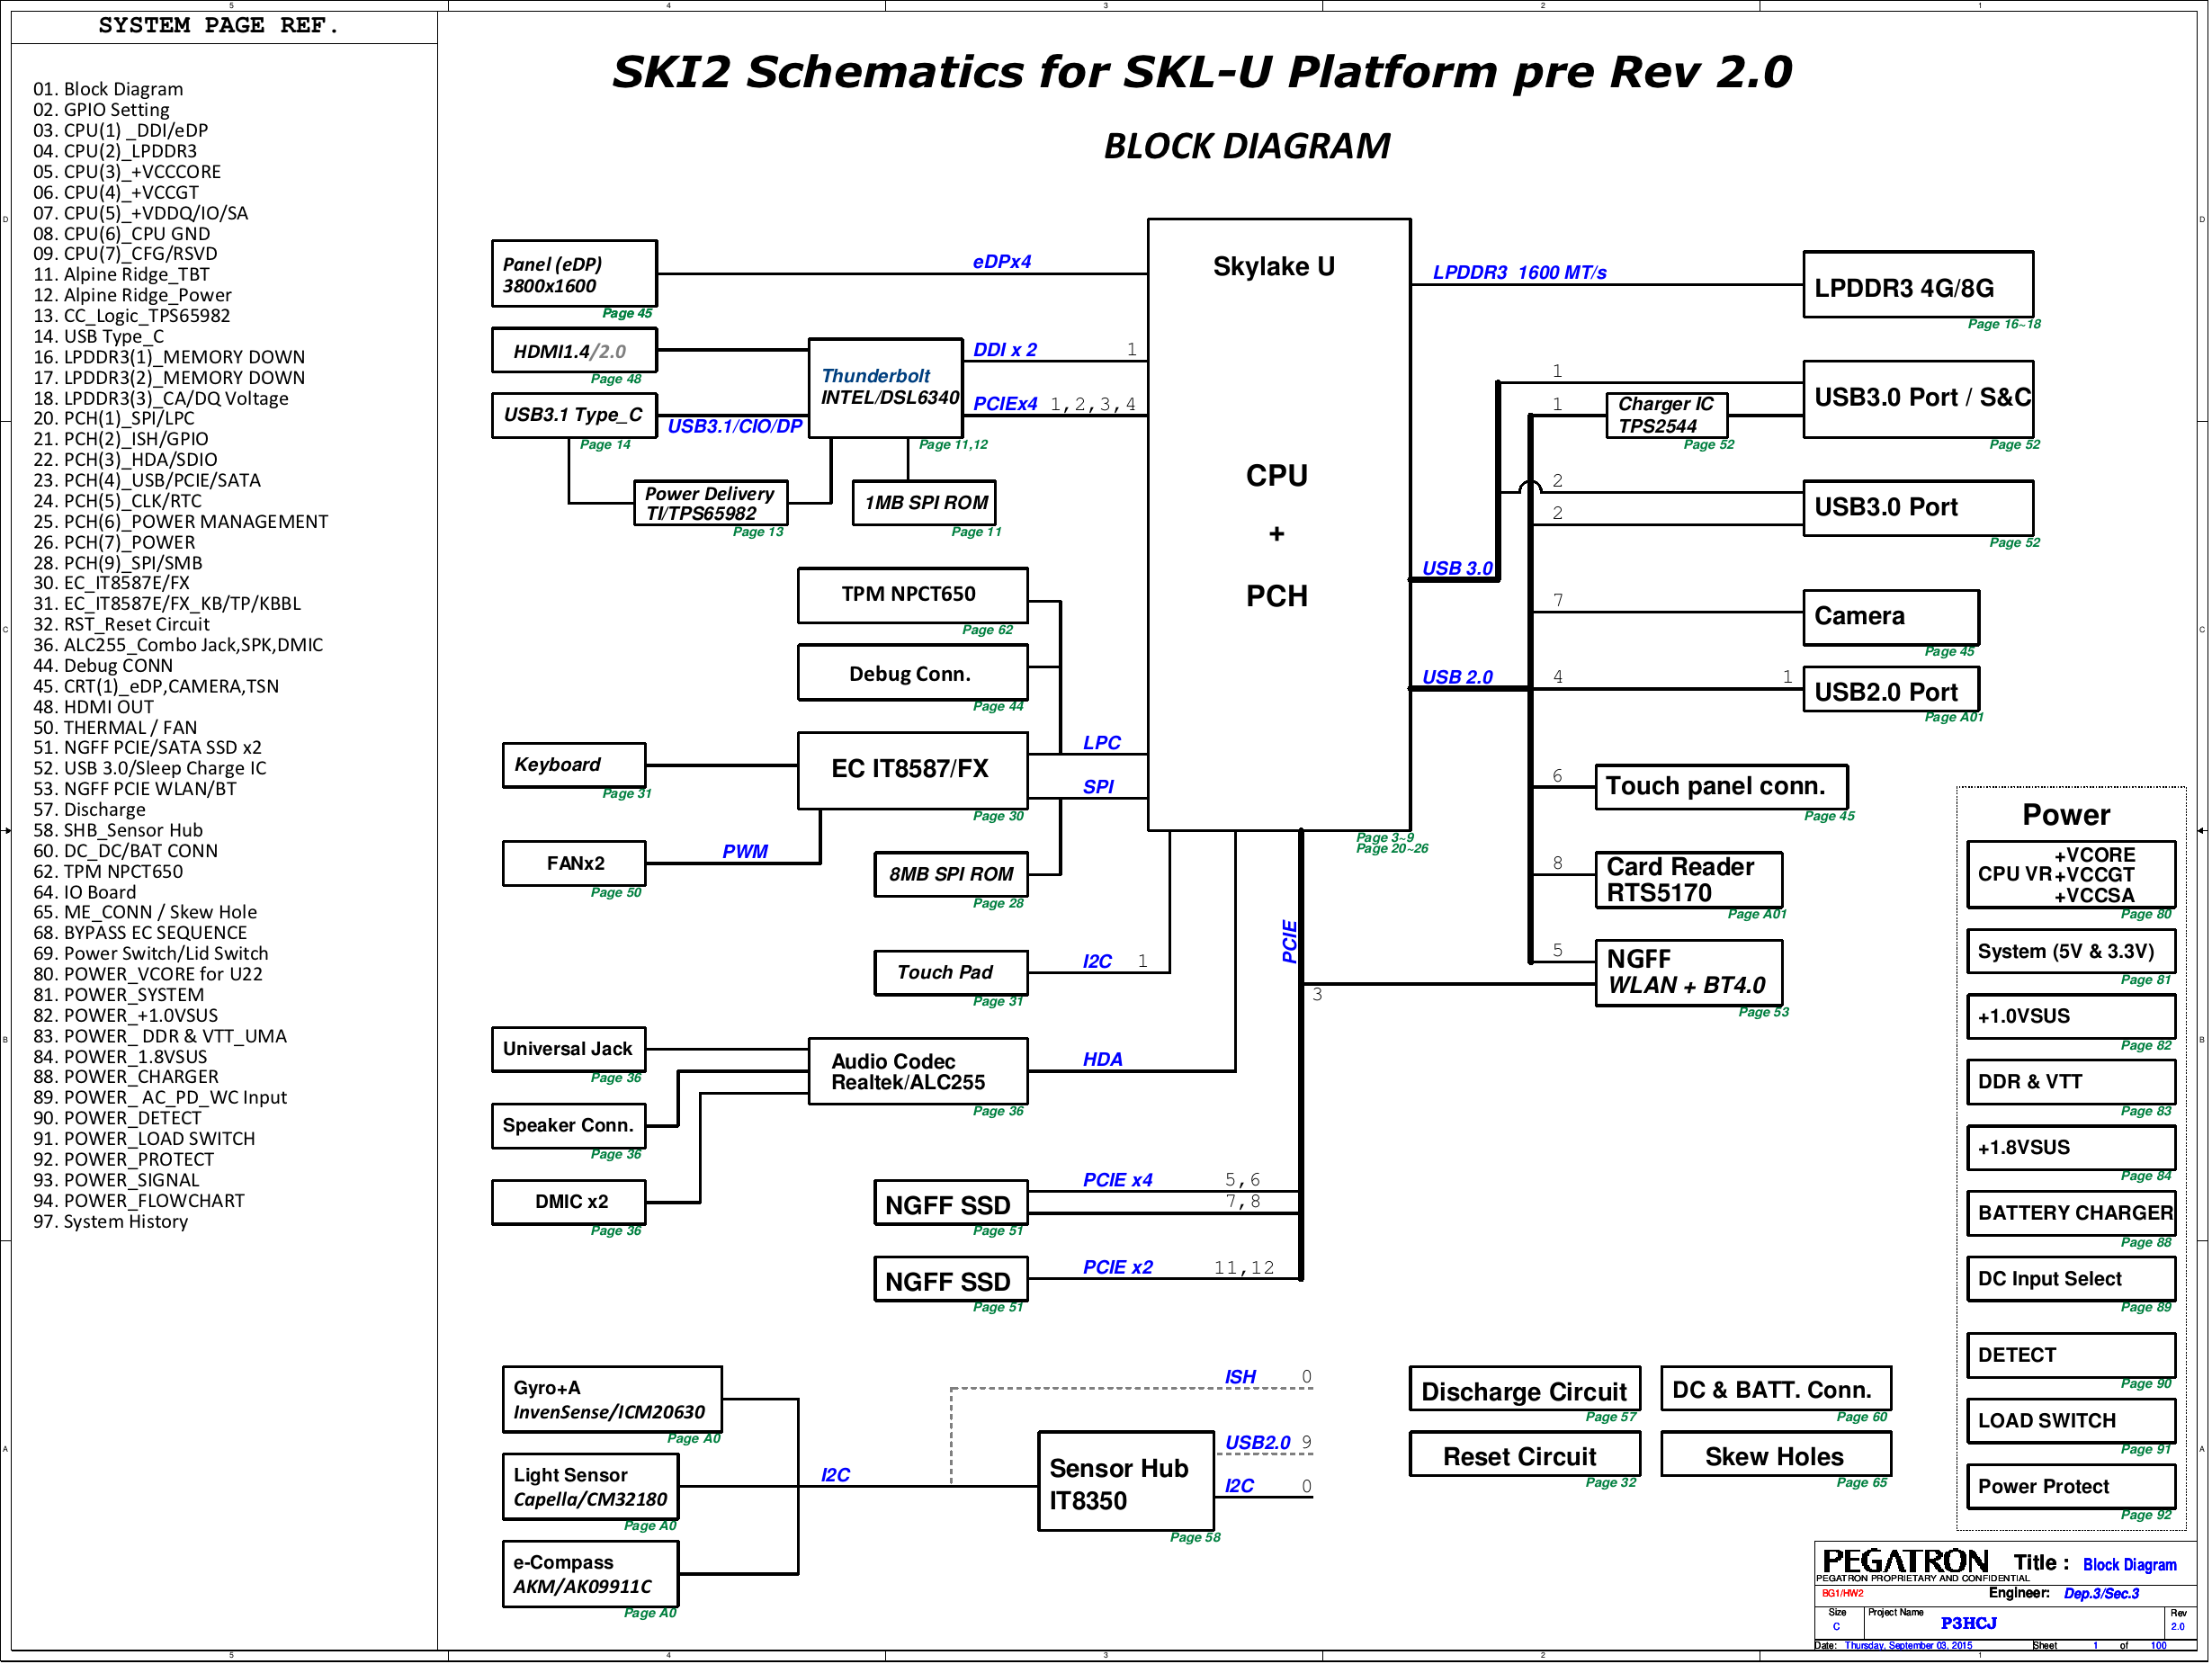Select the Thunderbolt INTEL/DSL6340 block
2212x1664 pixels.
tap(887, 387)
